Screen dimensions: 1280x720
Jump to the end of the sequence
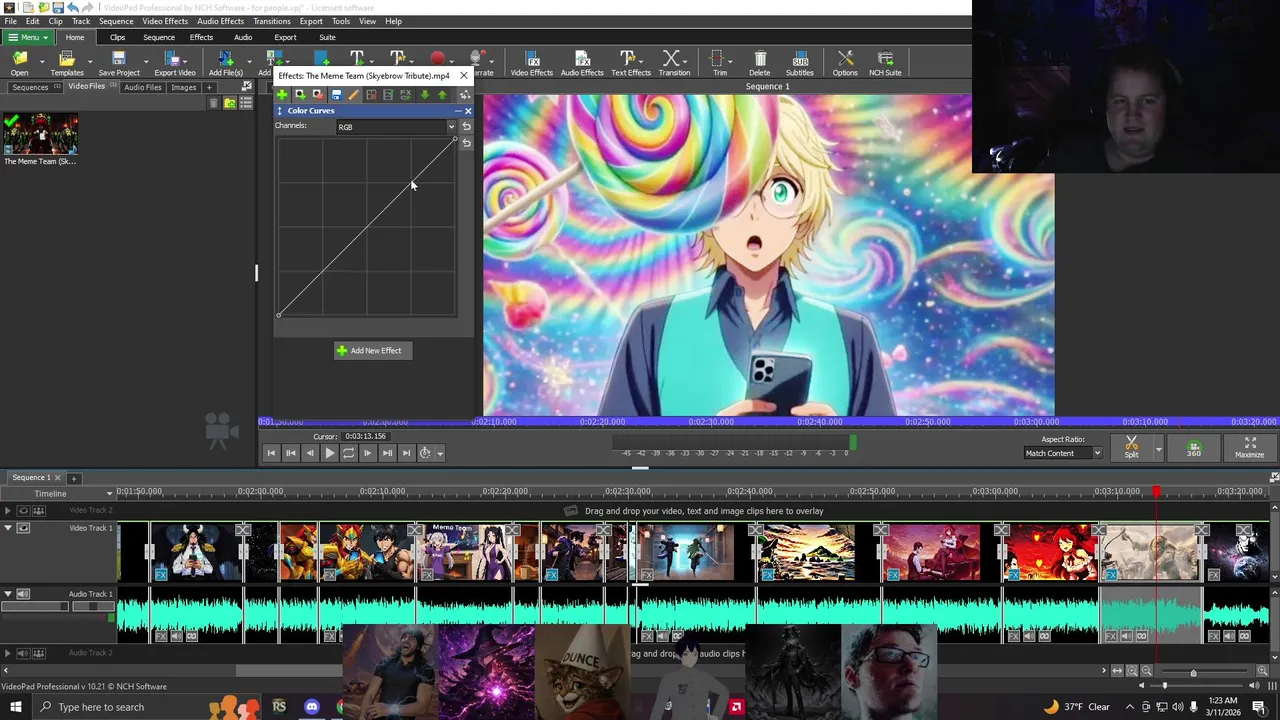click(406, 453)
